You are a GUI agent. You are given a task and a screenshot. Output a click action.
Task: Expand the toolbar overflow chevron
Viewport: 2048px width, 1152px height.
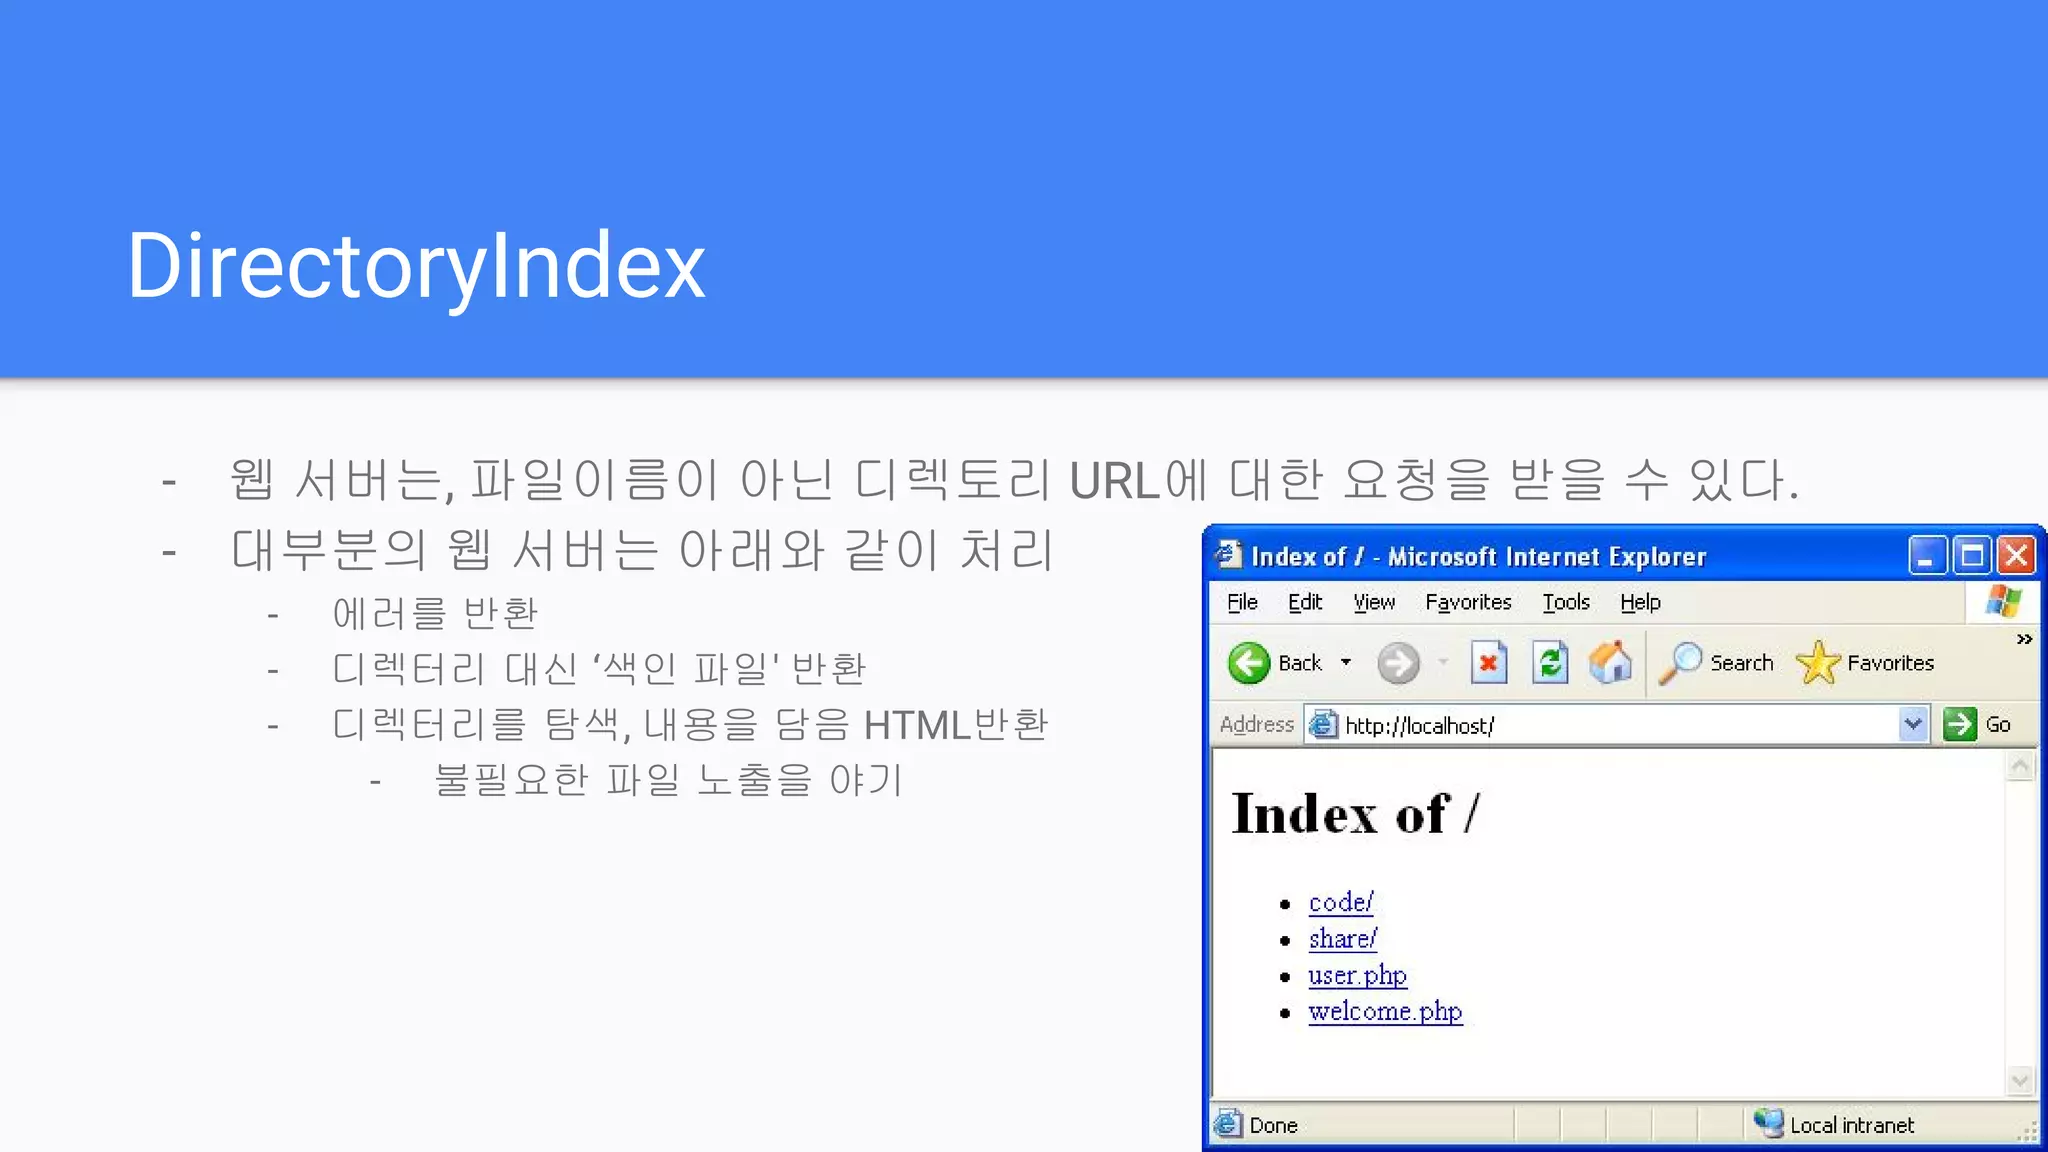2024,639
